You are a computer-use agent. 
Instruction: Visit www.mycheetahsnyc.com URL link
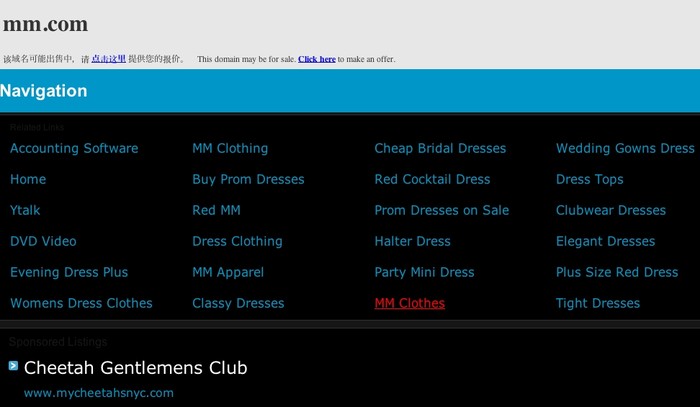(98, 393)
